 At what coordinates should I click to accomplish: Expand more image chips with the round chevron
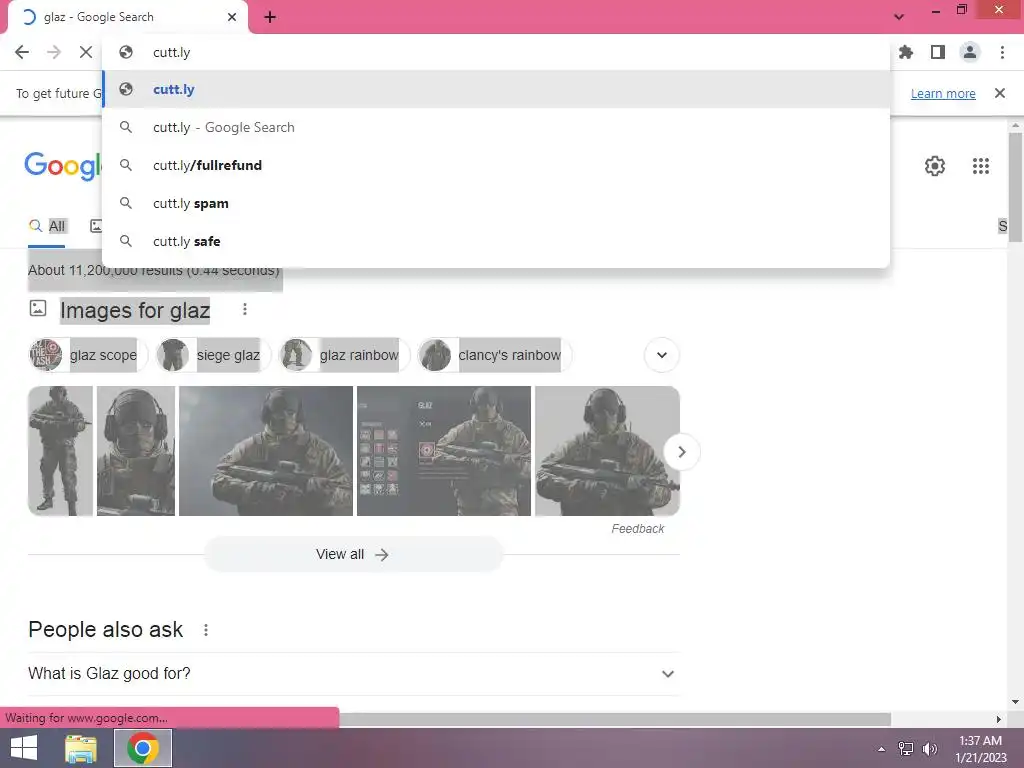pos(662,355)
